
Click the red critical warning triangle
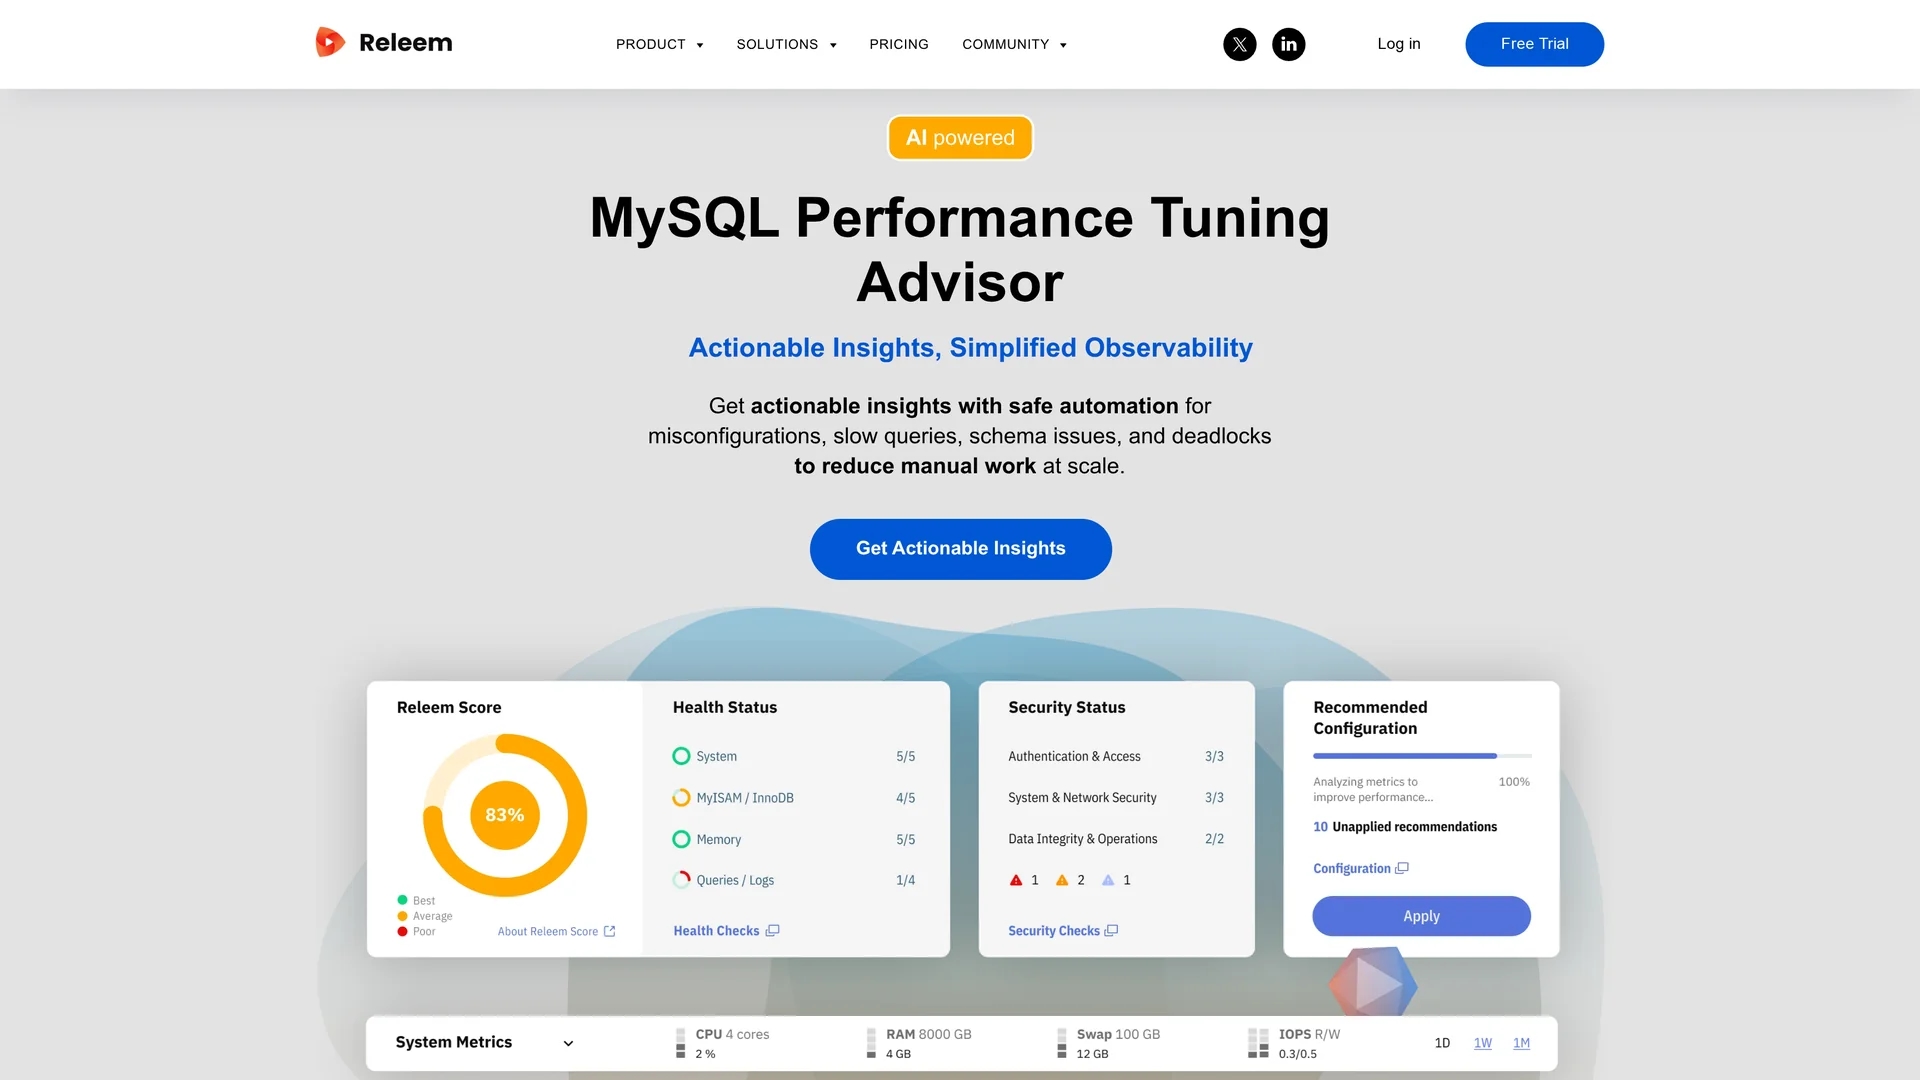pyautogui.click(x=1016, y=880)
